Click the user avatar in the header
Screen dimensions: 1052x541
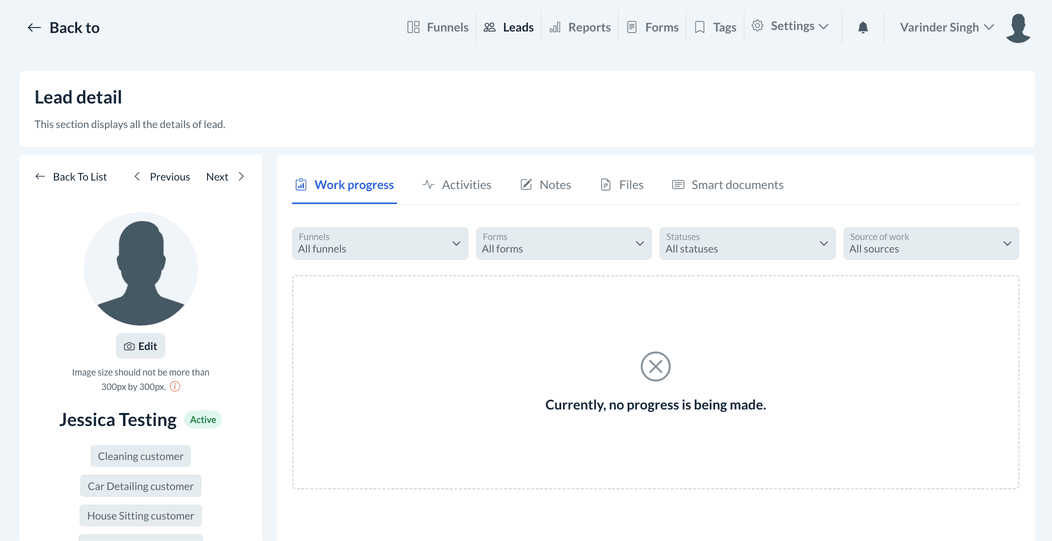point(1018,28)
